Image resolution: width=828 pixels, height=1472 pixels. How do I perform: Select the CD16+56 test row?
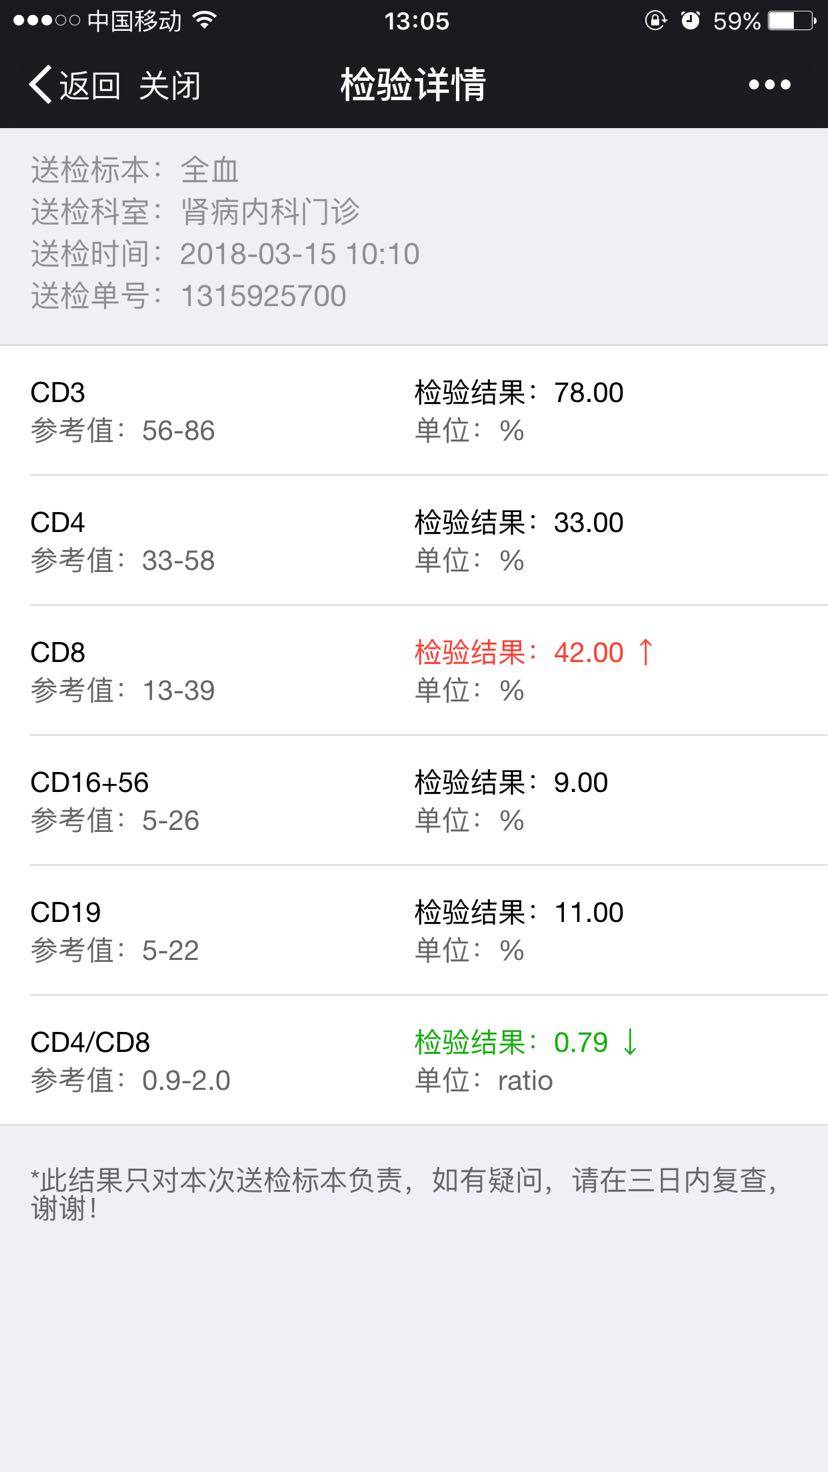(x=414, y=801)
